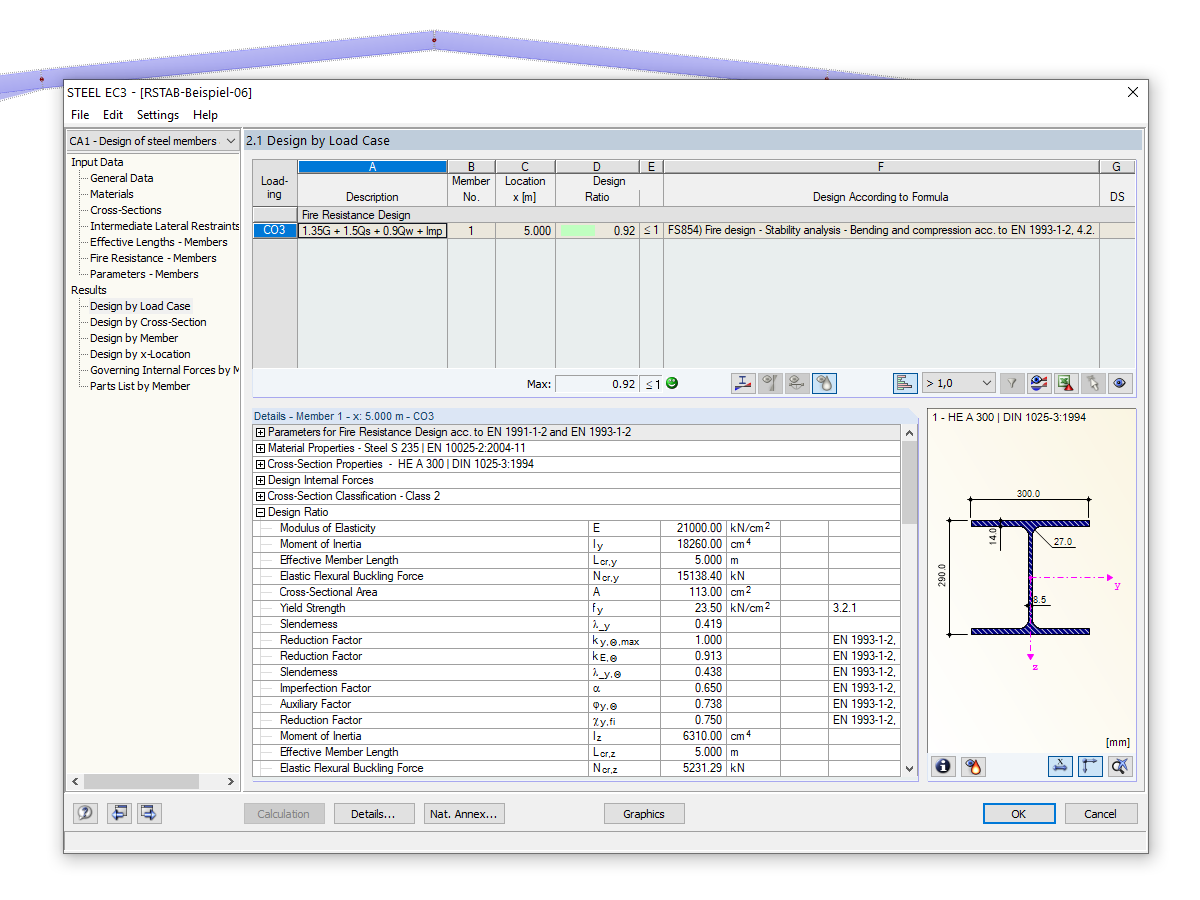Toggle the principal axes display button
The width and height of the screenshot is (1200, 900).
point(1090,766)
